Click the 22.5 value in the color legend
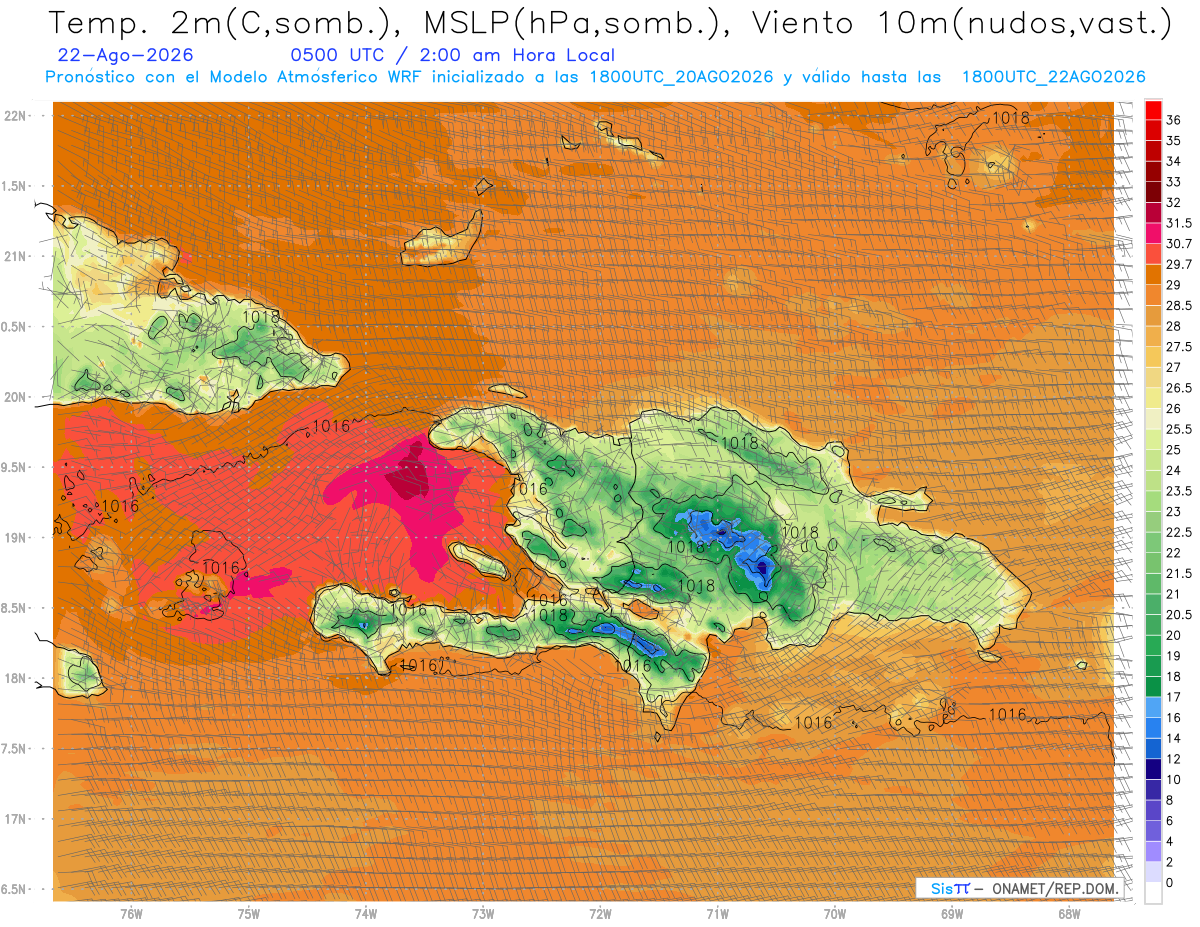This screenshot has width=1200, height=927. coord(1179,533)
